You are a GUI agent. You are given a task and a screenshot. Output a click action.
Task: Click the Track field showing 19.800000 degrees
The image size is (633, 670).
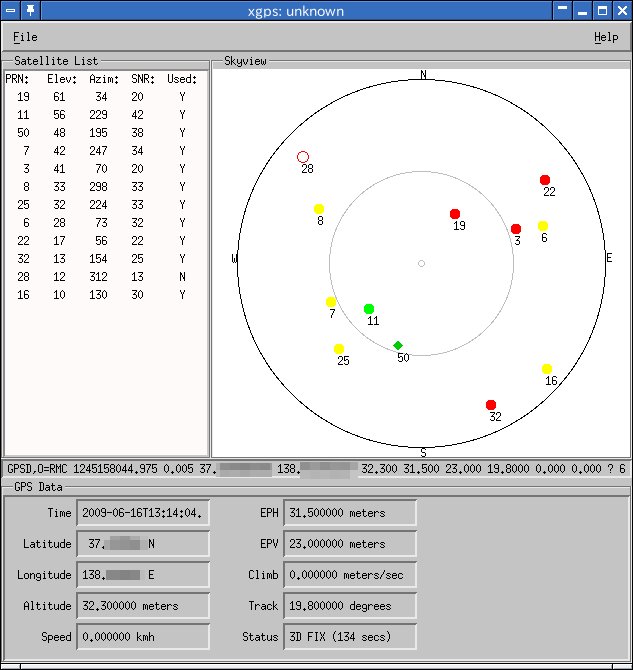click(350, 605)
